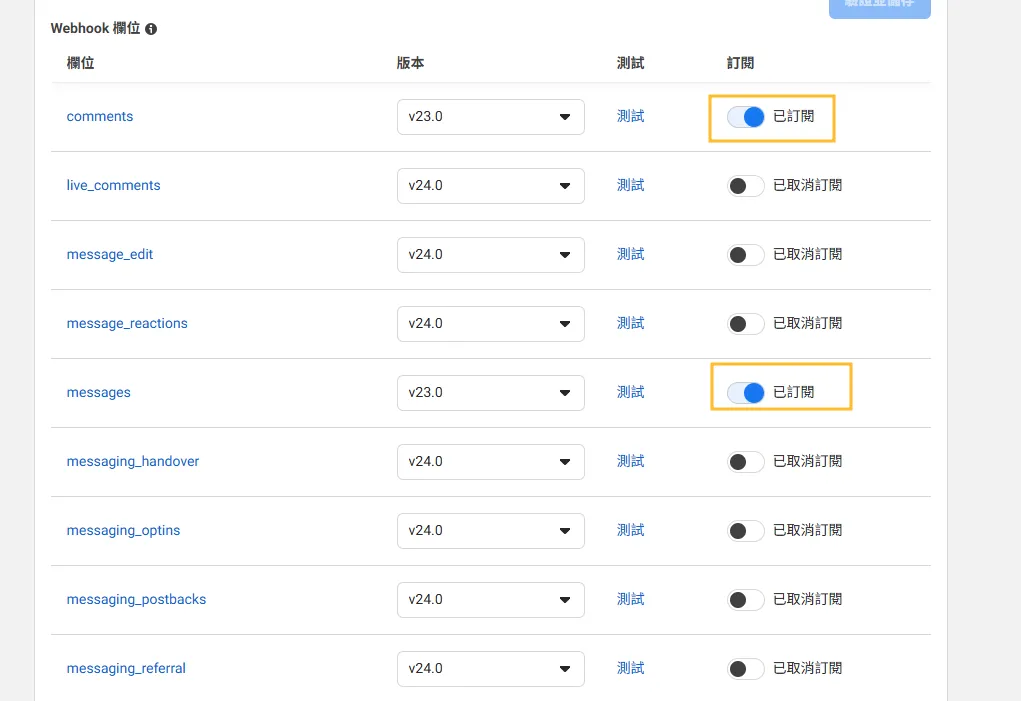Switch on messaging_handover subscription

(746, 462)
